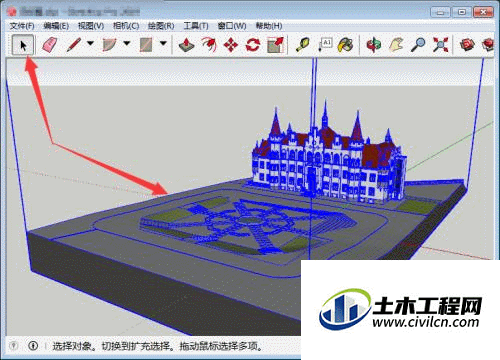Select the Orbit camera tool
The image size is (500, 360).
click(x=374, y=45)
